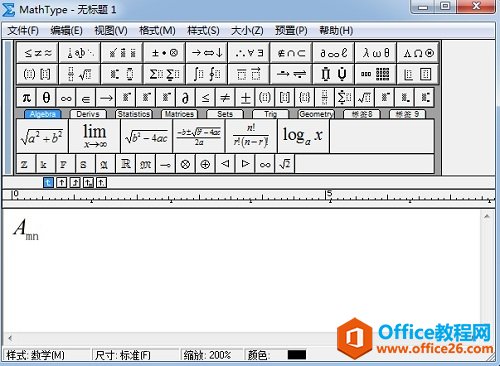Switch to the Trig tab
Viewport: 500px width, 366px height.
pos(270,114)
